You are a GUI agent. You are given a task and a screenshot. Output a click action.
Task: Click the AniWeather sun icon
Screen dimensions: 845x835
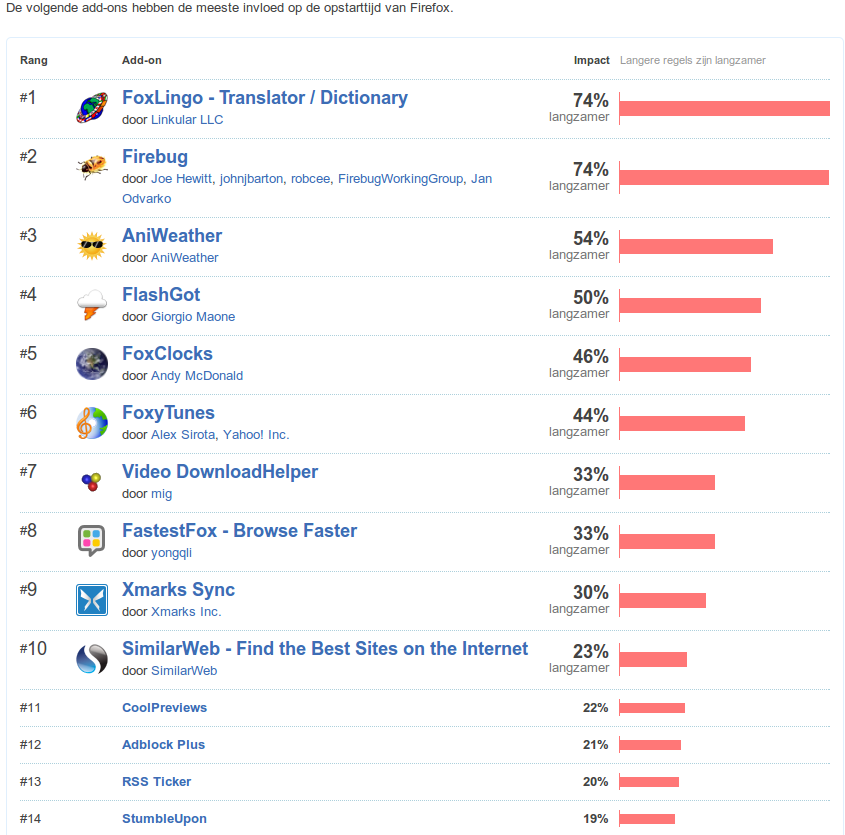(x=92, y=246)
